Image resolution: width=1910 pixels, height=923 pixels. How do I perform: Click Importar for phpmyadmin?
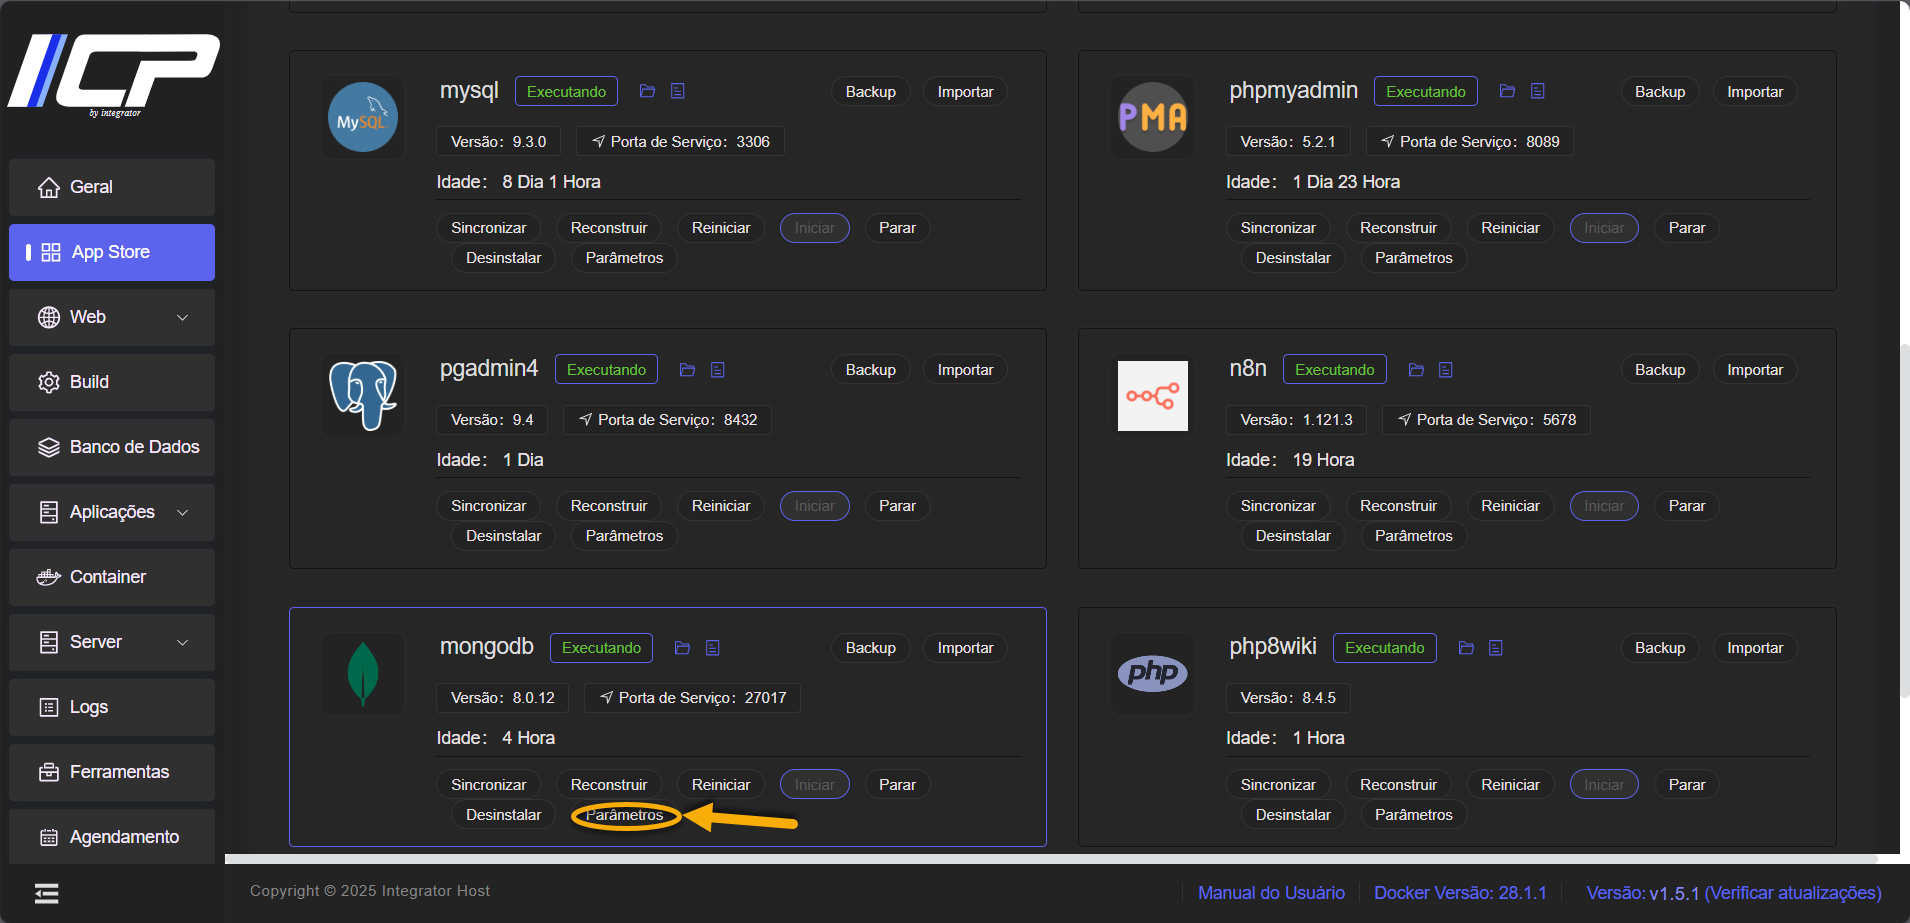click(1755, 91)
